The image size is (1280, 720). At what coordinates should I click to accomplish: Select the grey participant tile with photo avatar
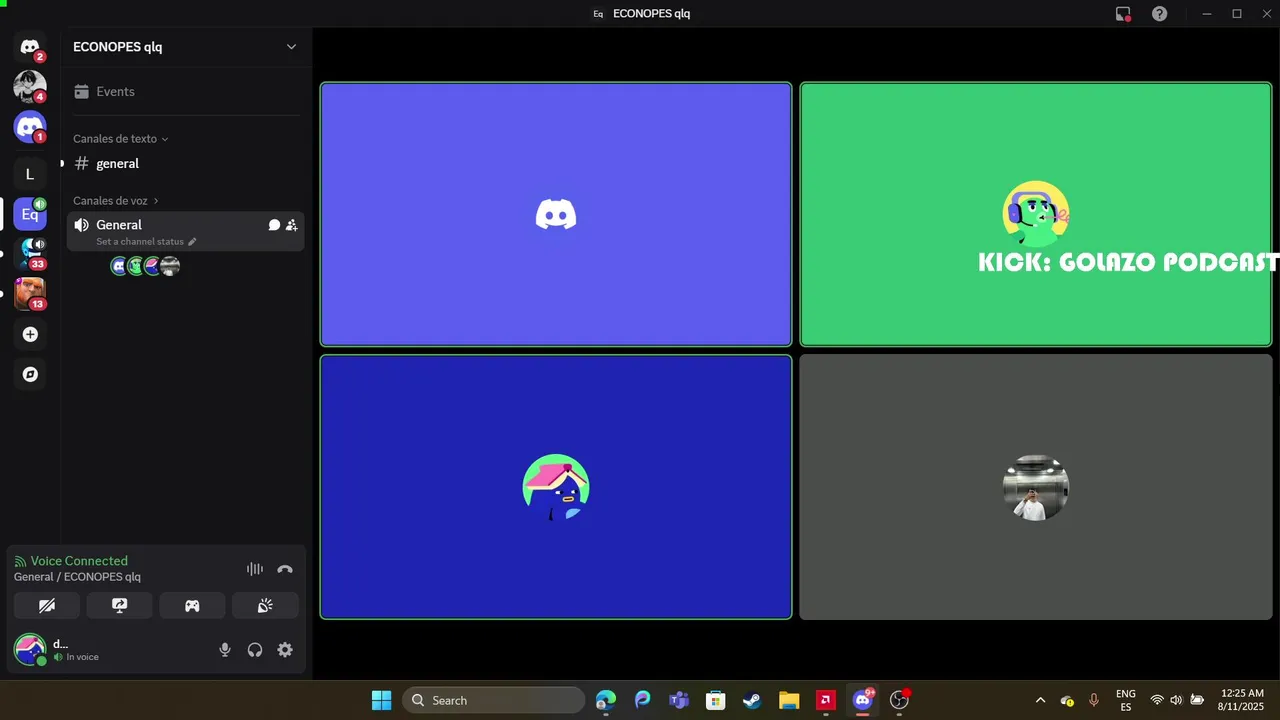click(x=1036, y=487)
